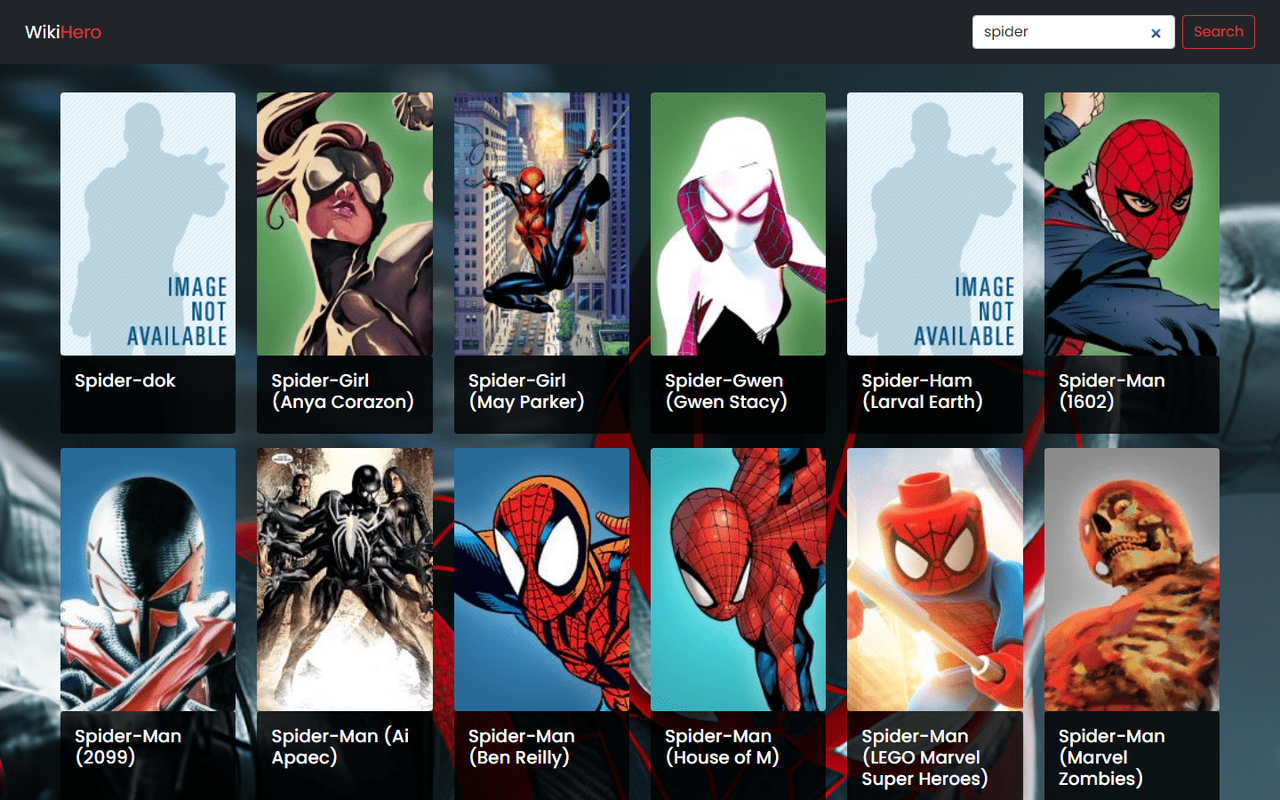Open the Spider-dok character card
The height and width of the screenshot is (800, 1280).
(147, 222)
